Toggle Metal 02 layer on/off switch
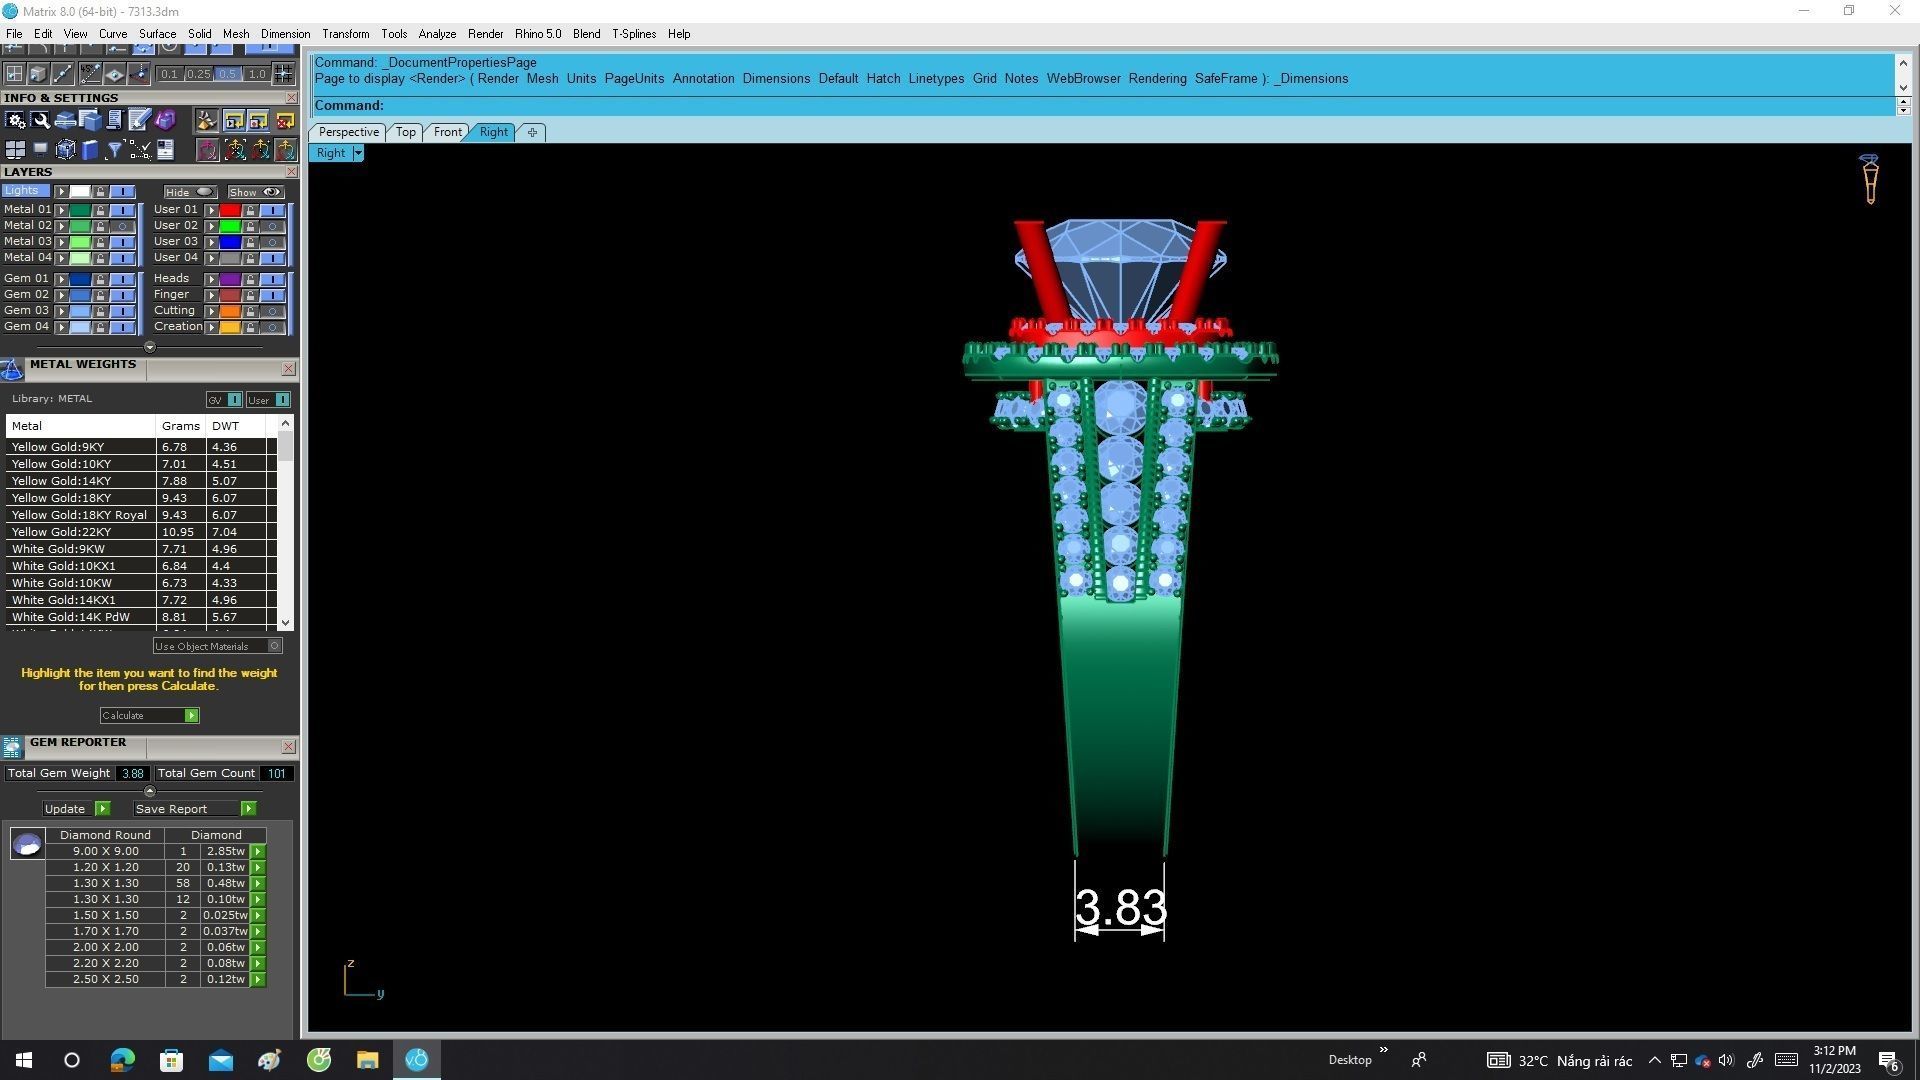Image resolution: width=1920 pixels, height=1080 pixels. pyautogui.click(x=122, y=226)
